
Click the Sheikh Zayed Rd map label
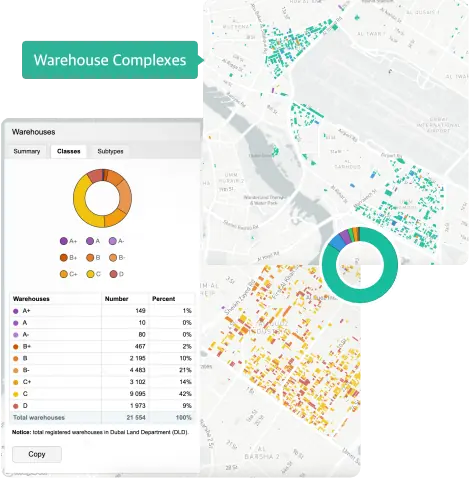coord(239,298)
